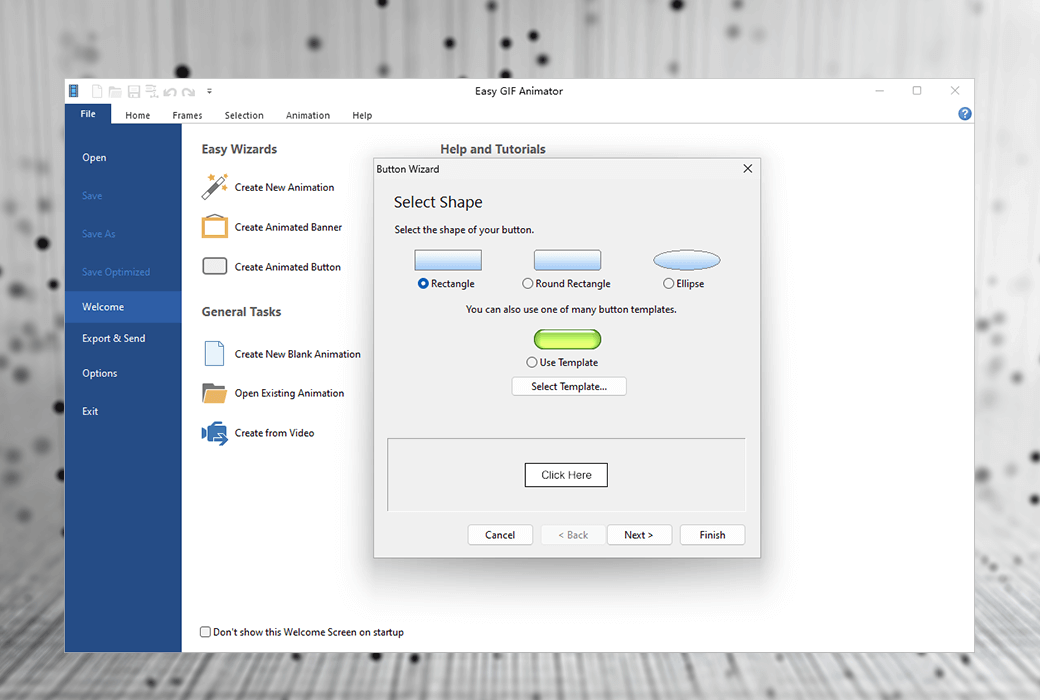This screenshot has width=1040, height=700.
Task: Click the Next > wizard button
Action: pyautogui.click(x=639, y=535)
